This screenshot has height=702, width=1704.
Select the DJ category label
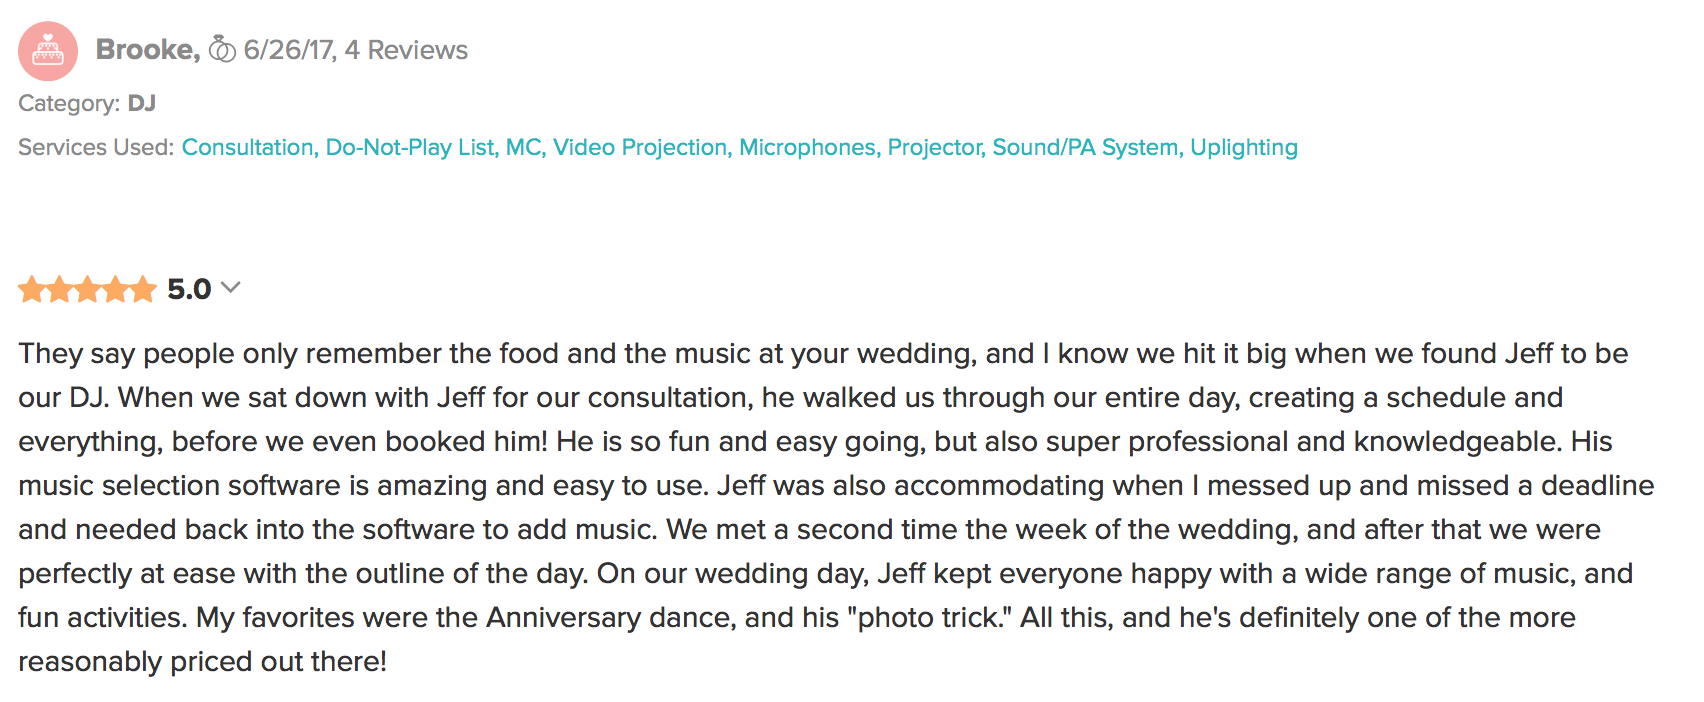click(x=142, y=103)
